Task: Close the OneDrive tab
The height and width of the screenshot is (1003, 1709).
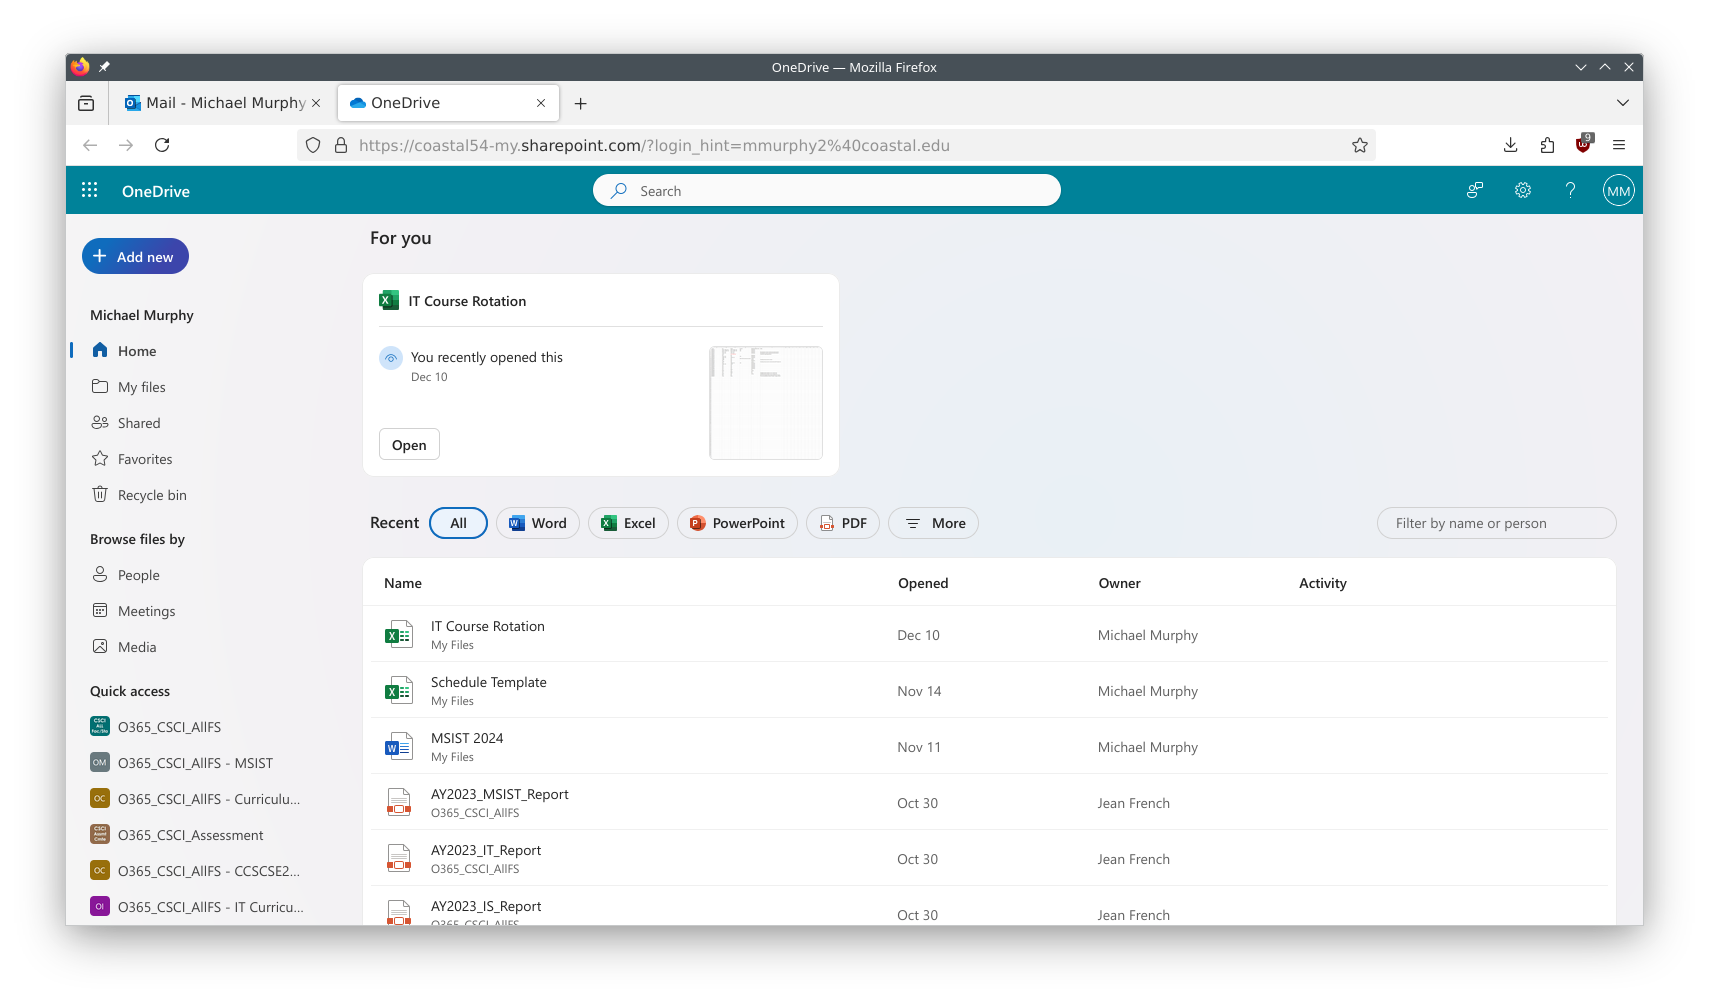Action: [541, 103]
